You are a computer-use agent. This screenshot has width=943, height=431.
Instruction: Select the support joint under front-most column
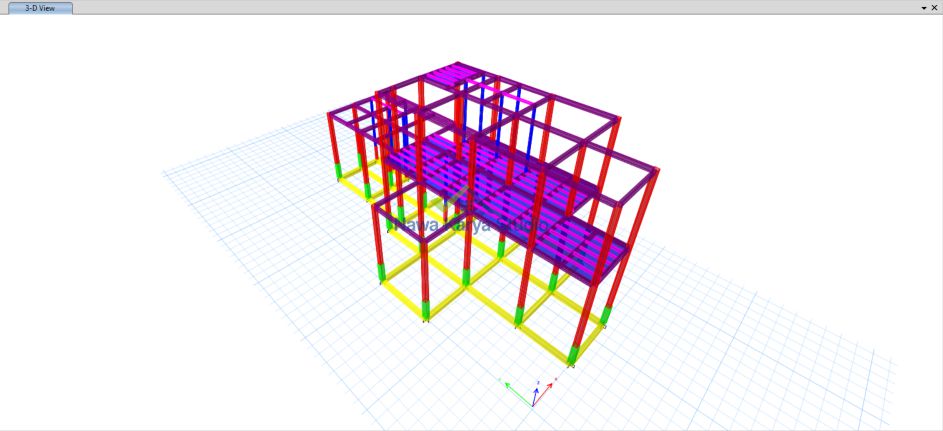pos(572,366)
